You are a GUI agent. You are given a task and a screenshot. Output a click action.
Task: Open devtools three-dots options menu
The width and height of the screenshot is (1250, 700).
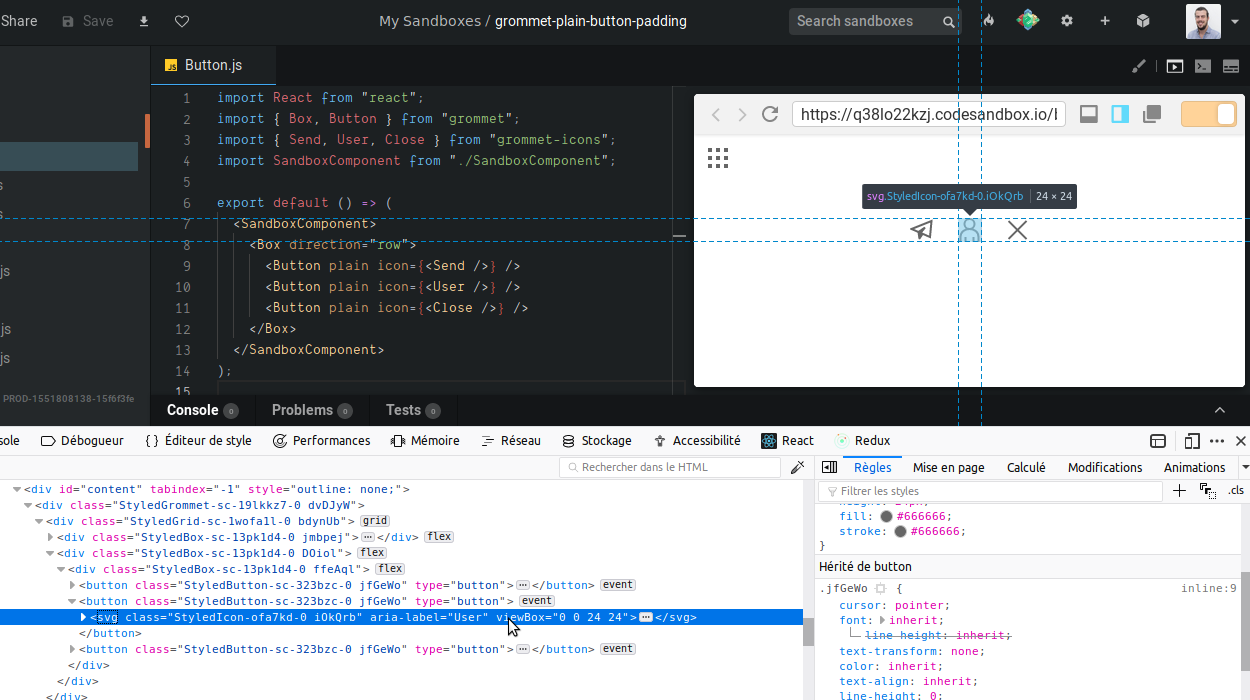coord(1217,441)
